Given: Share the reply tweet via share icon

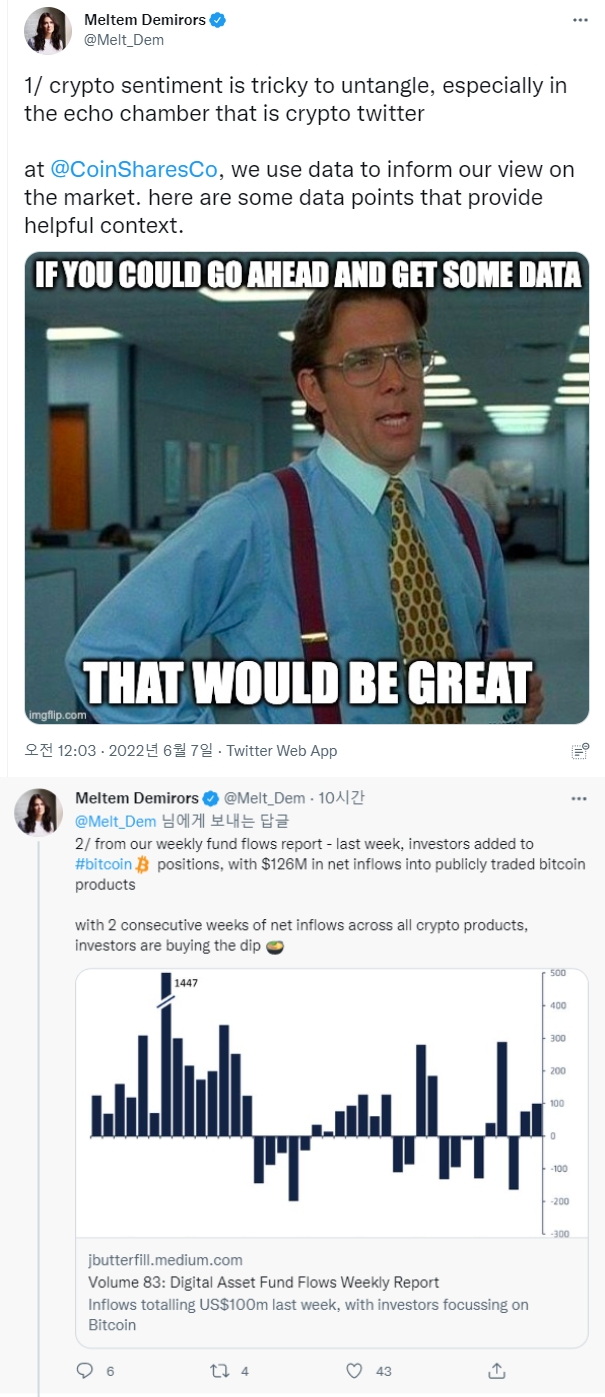Looking at the screenshot, I should (496, 1370).
